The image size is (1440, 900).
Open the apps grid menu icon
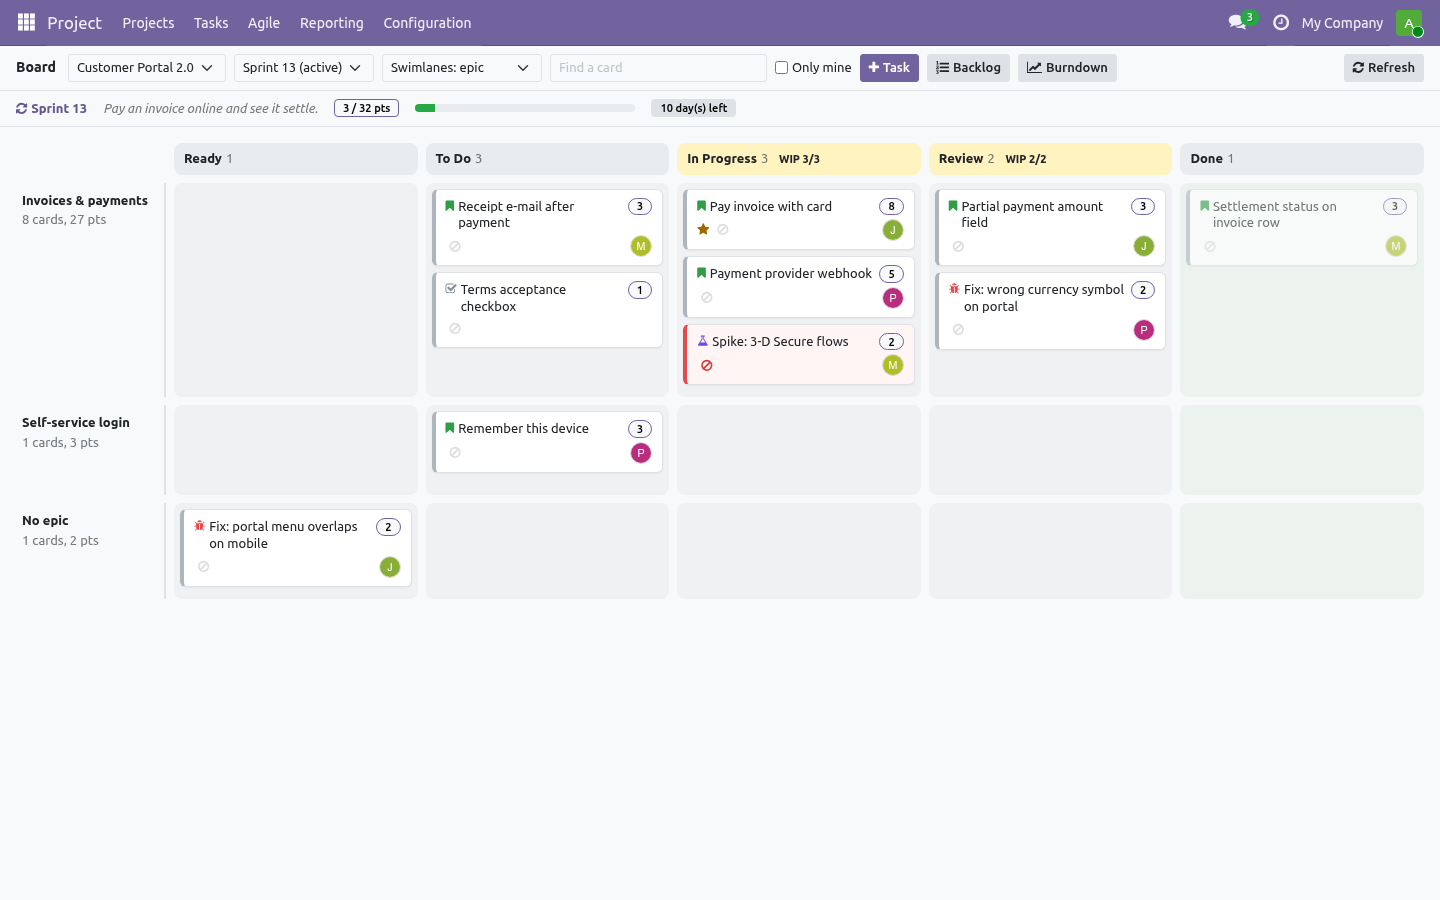pyautogui.click(x=26, y=22)
